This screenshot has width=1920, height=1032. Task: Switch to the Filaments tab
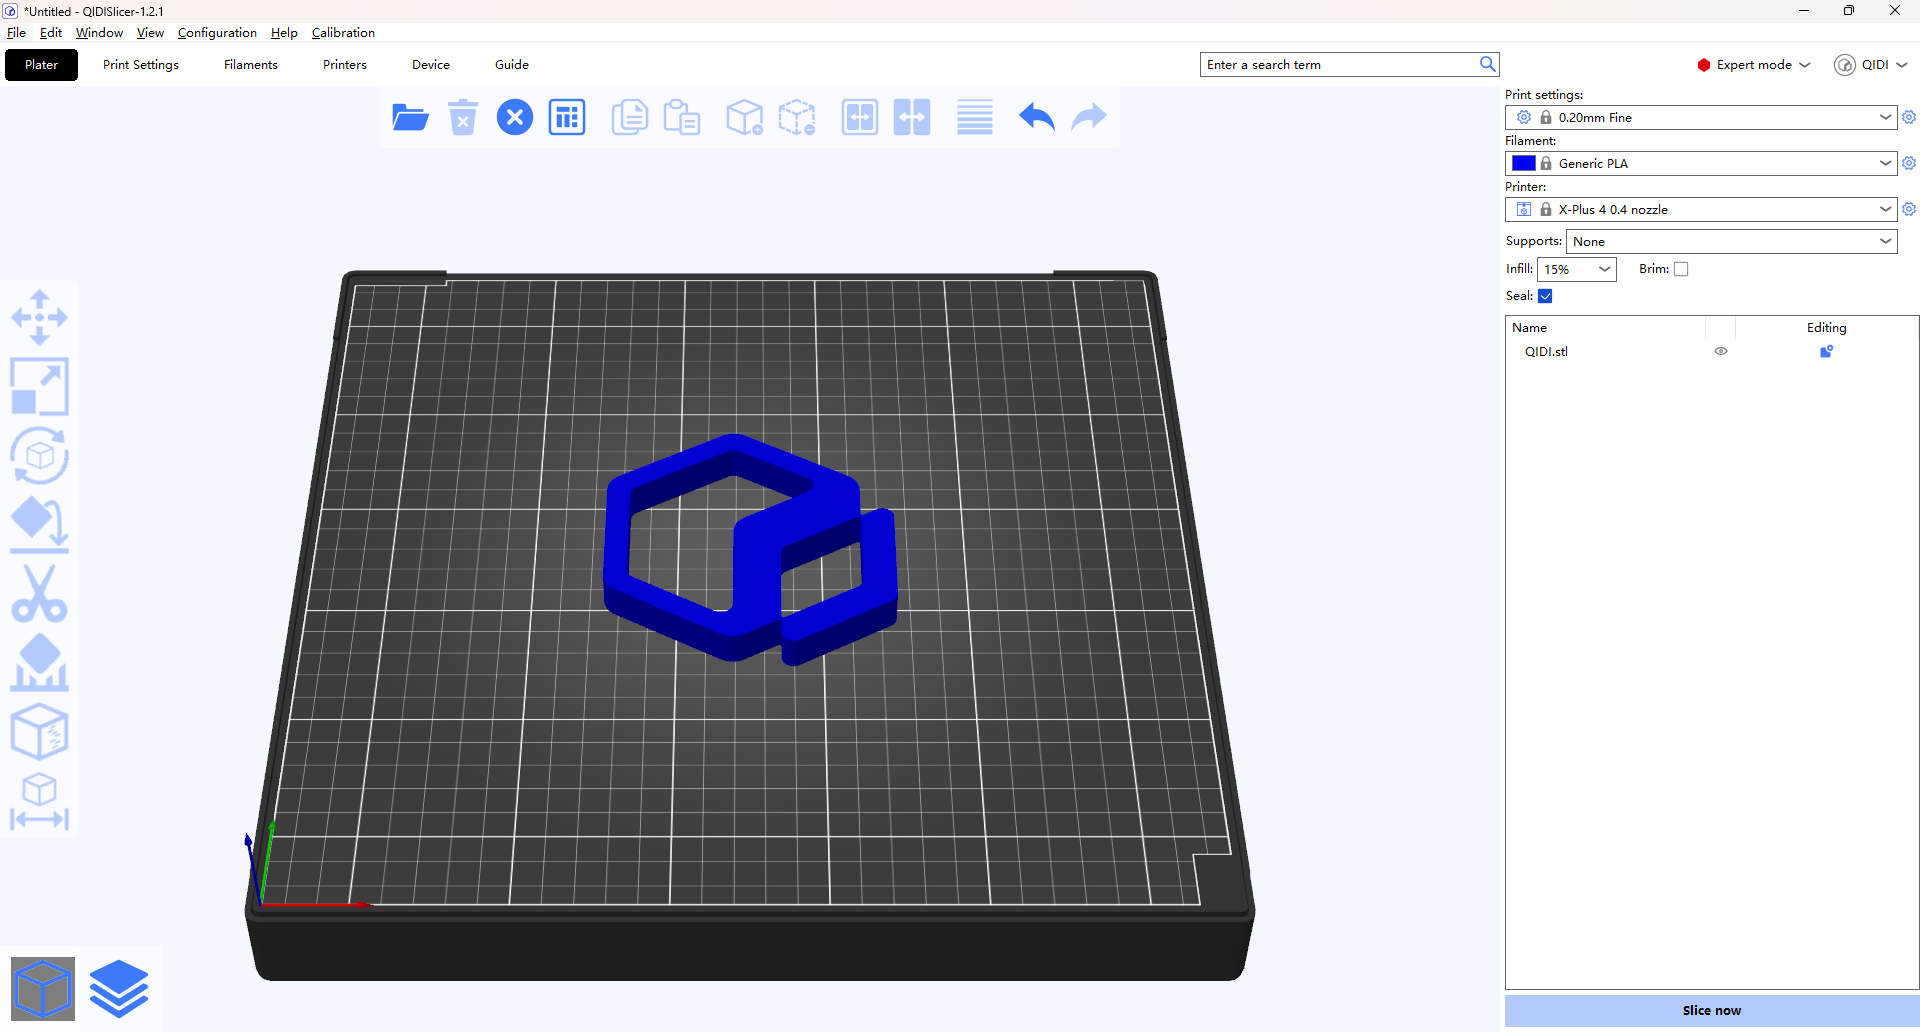click(251, 65)
